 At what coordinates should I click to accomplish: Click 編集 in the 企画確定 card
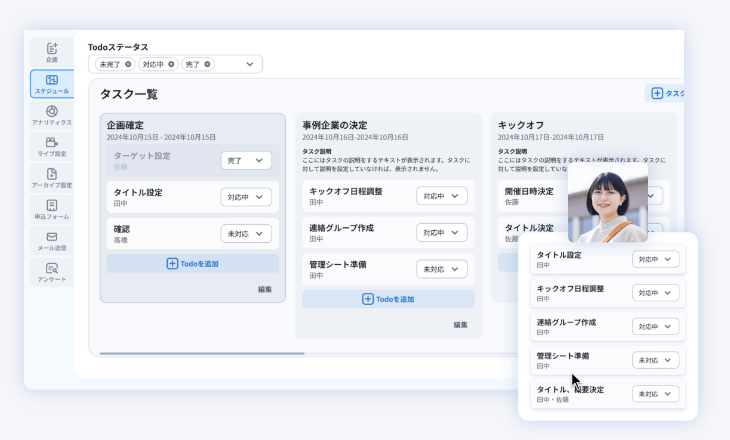265,289
